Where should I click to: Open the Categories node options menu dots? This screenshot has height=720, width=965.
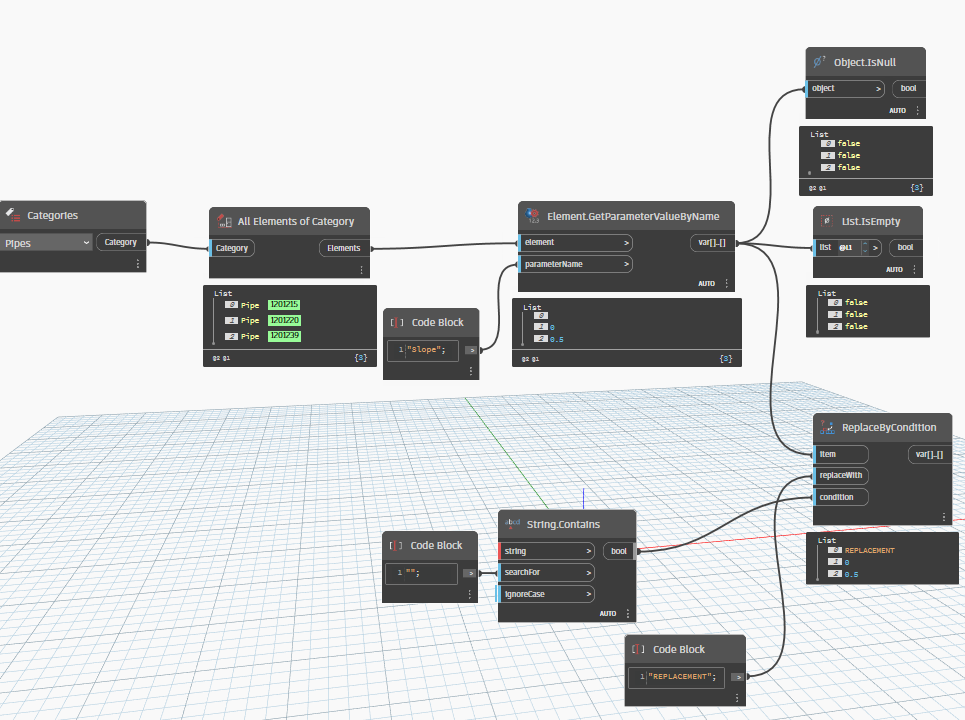(138, 263)
